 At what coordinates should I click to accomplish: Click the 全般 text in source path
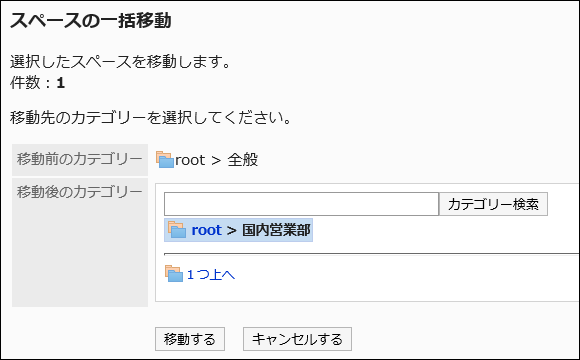click(x=243, y=160)
